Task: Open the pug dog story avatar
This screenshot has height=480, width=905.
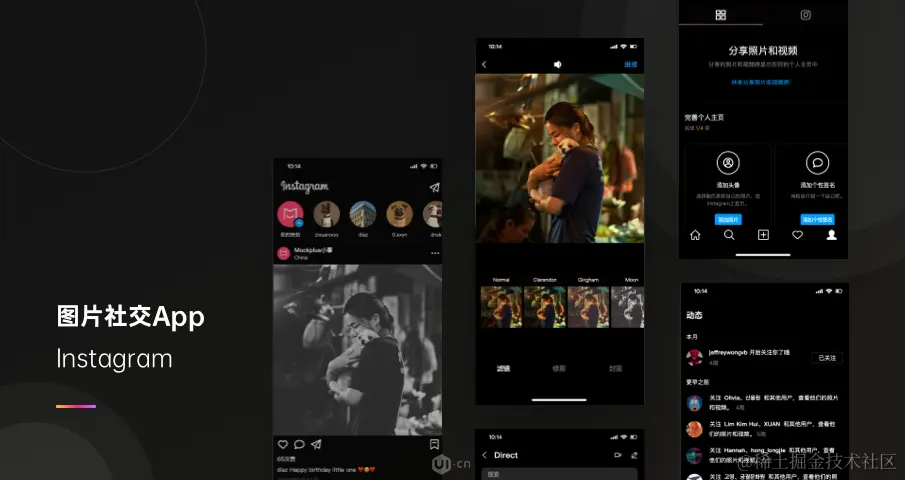Action: 399,215
